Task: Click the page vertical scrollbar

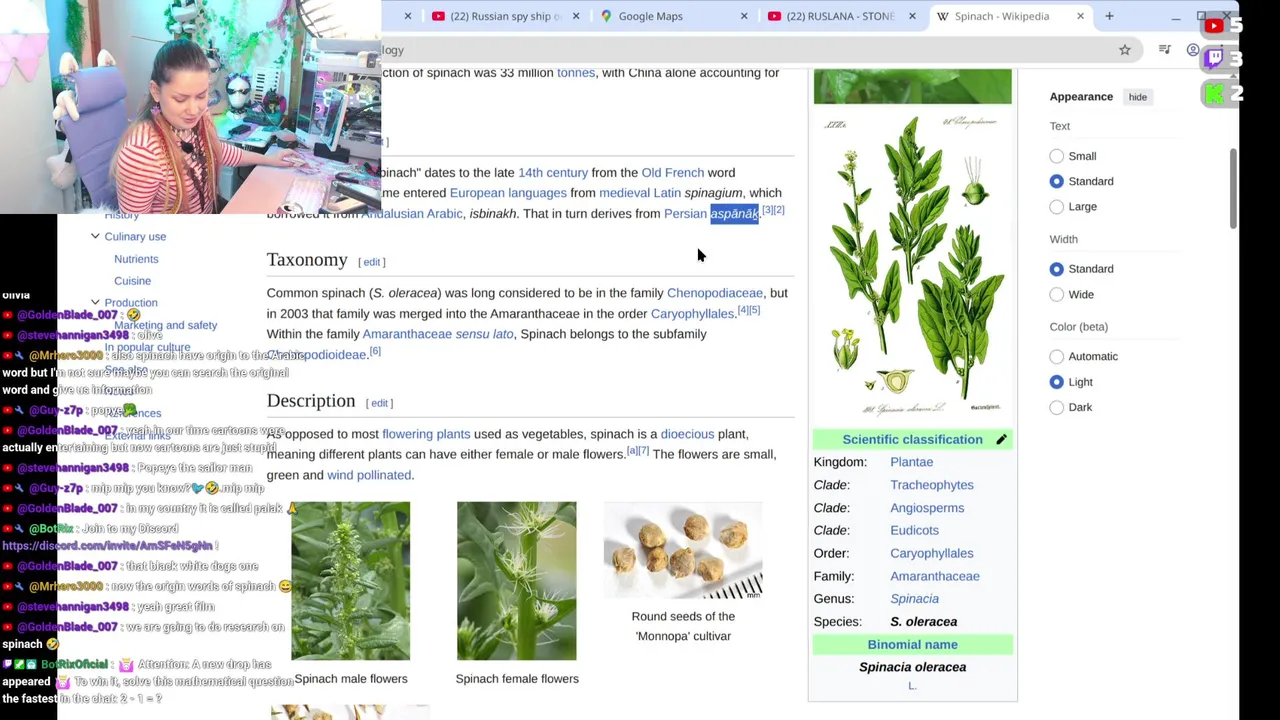Action: 1232,188
